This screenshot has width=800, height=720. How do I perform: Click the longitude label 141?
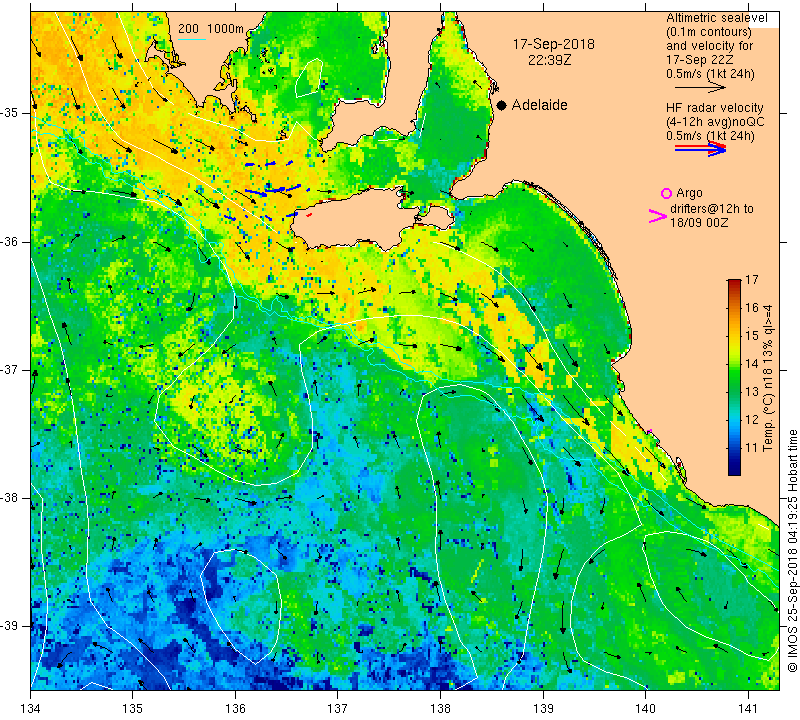[748, 709]
